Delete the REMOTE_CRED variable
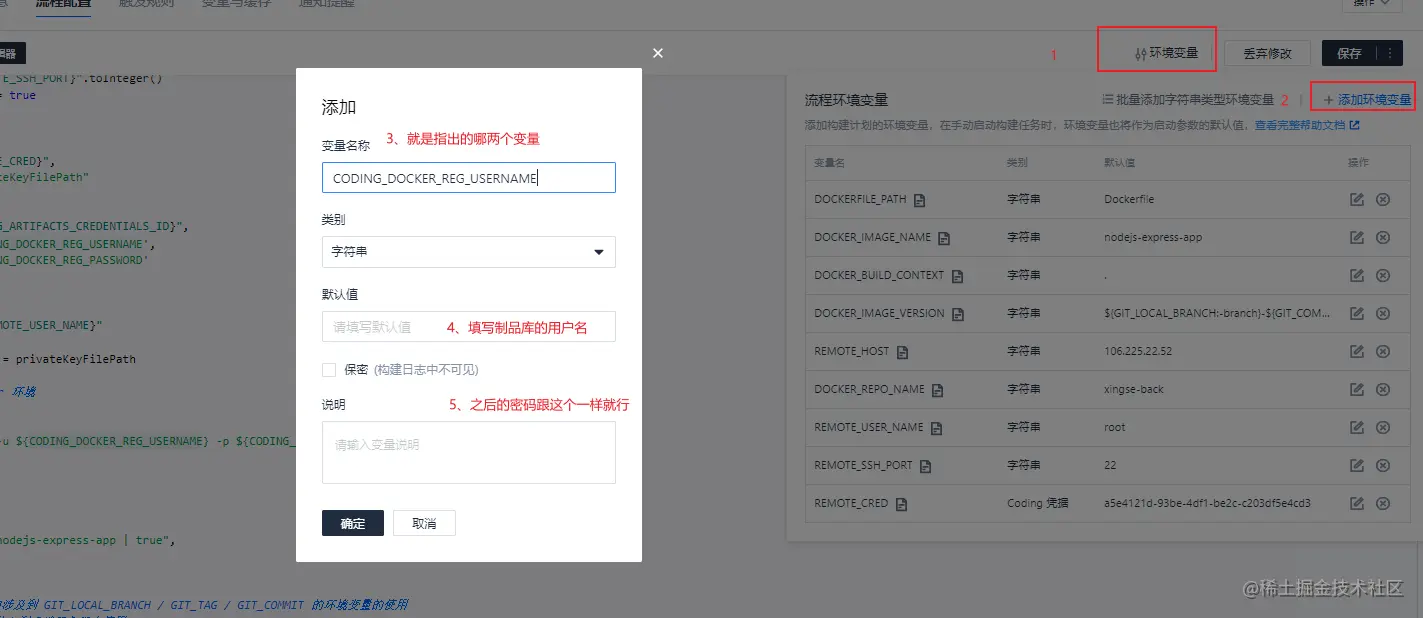The height and width of the screenshot is (618, 1423). click(x=1383, y=504)
